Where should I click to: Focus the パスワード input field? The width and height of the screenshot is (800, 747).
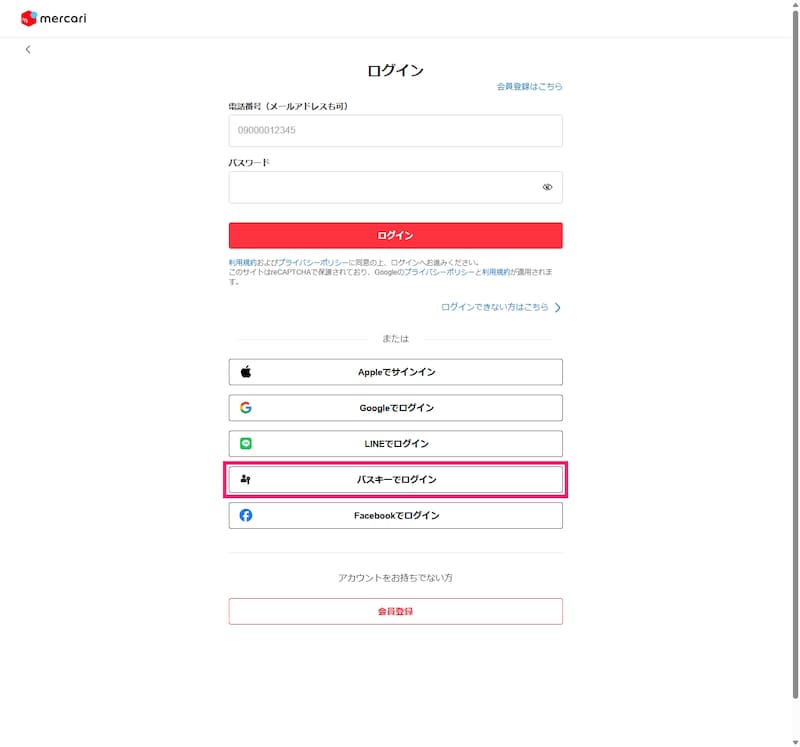(x=395, y=187)
